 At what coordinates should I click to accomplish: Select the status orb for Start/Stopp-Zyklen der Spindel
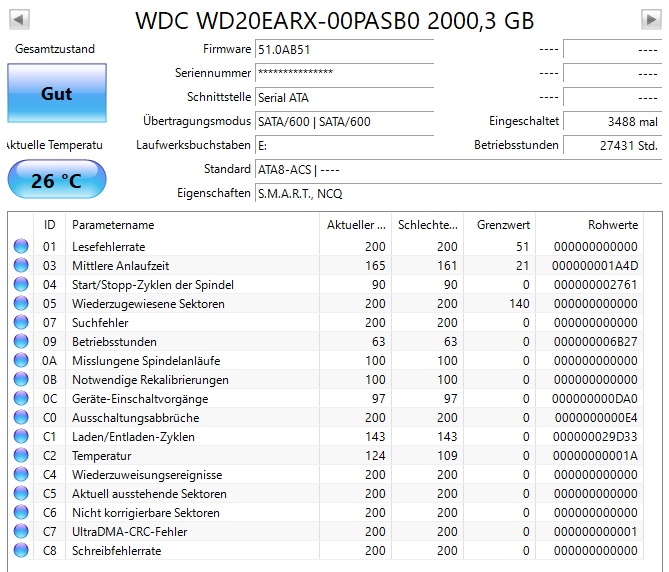click(x=21, y=284)
